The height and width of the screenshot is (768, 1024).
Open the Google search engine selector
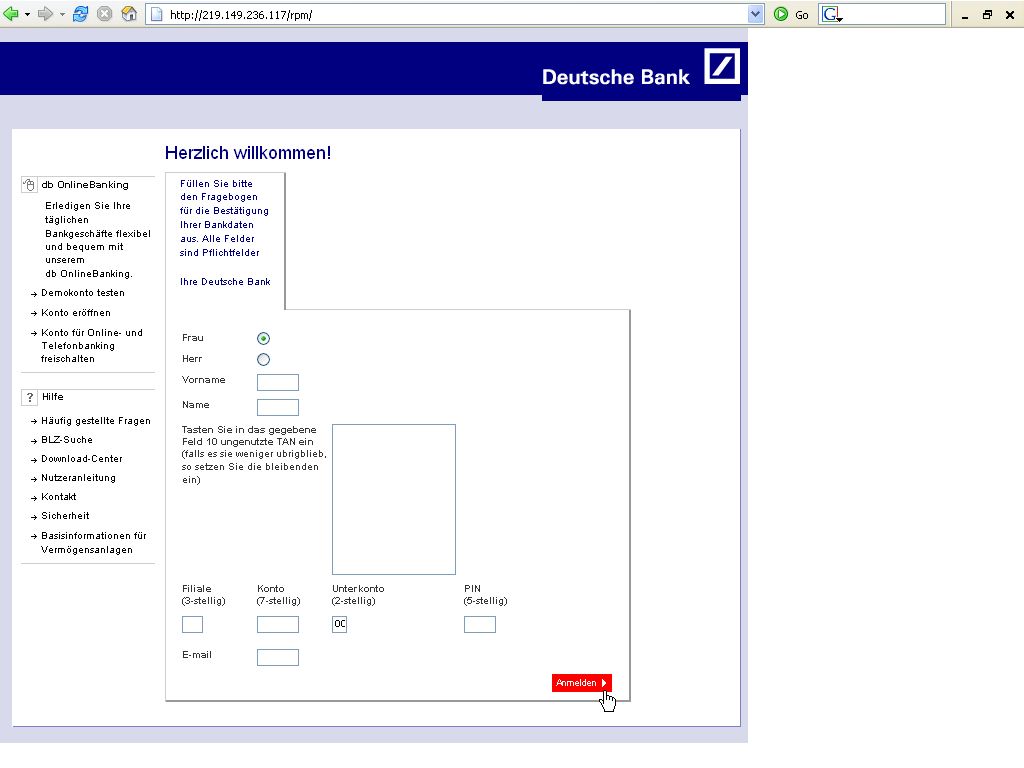[x=832, y=14]
